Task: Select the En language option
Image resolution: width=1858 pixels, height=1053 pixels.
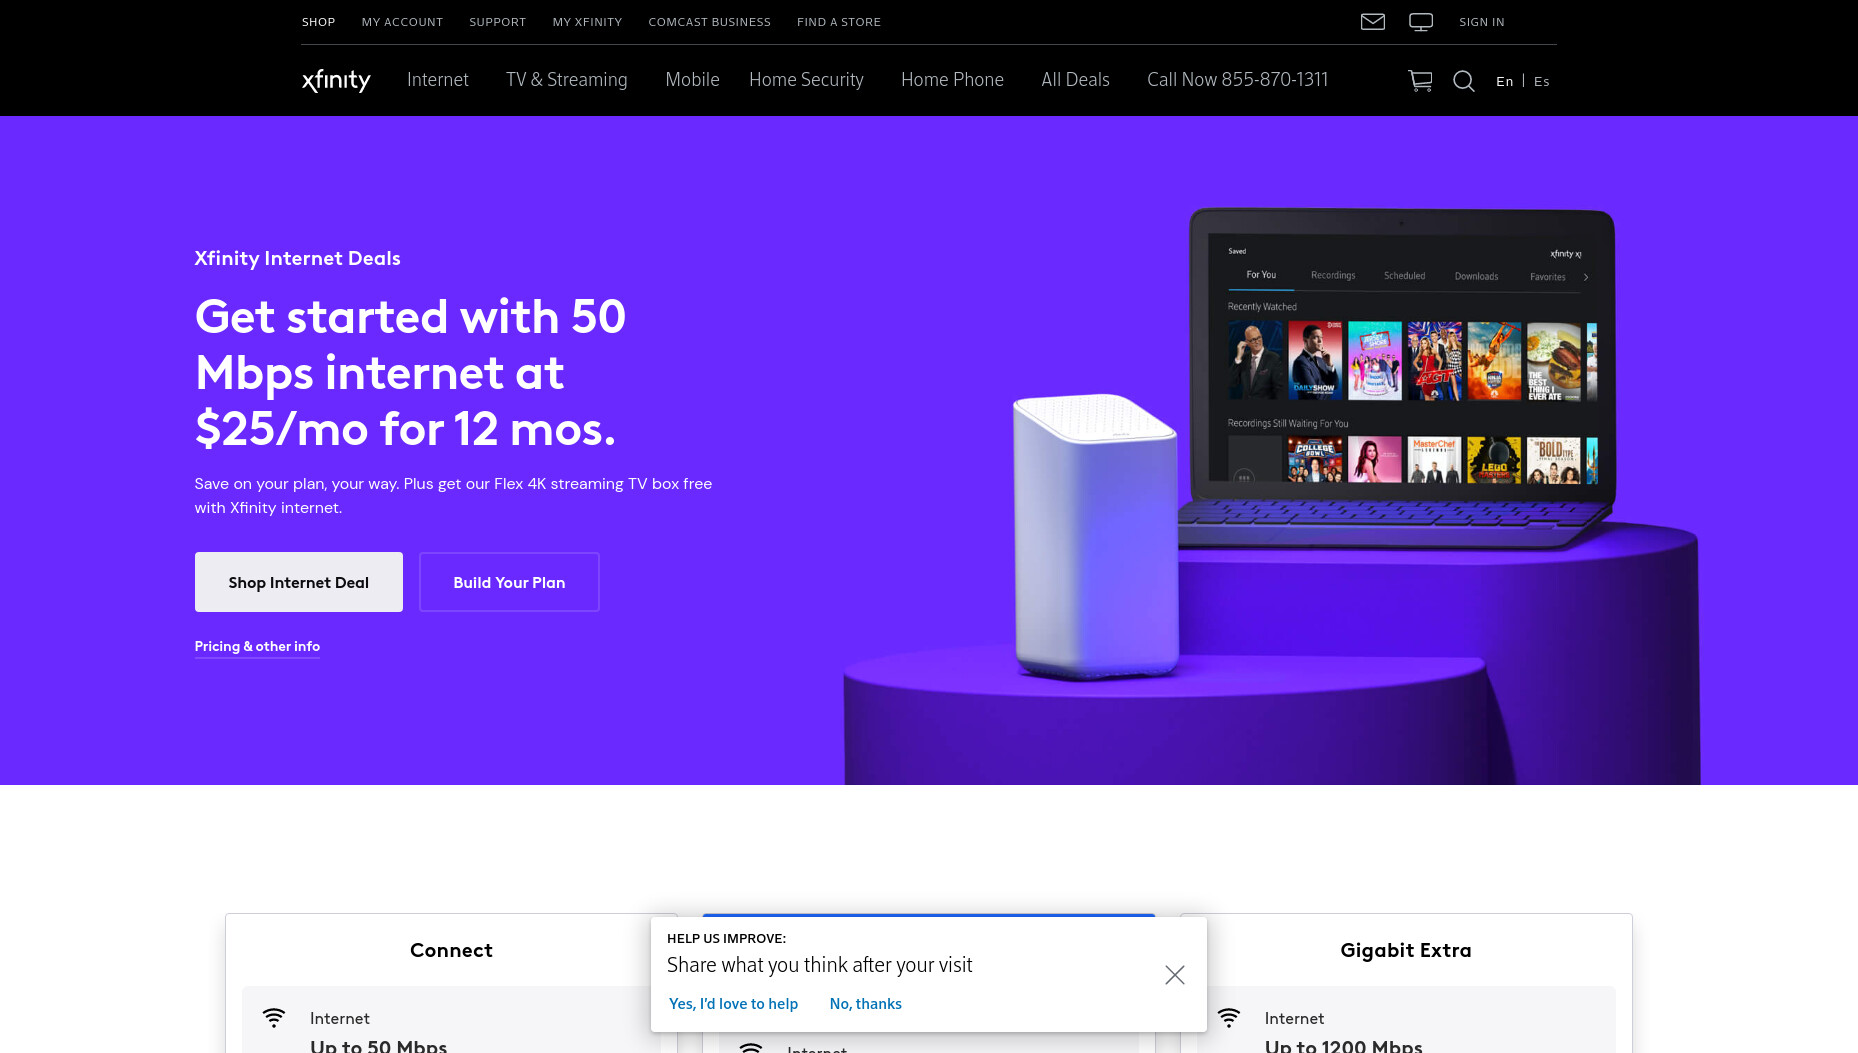Action: click(x=1505, y=81)
